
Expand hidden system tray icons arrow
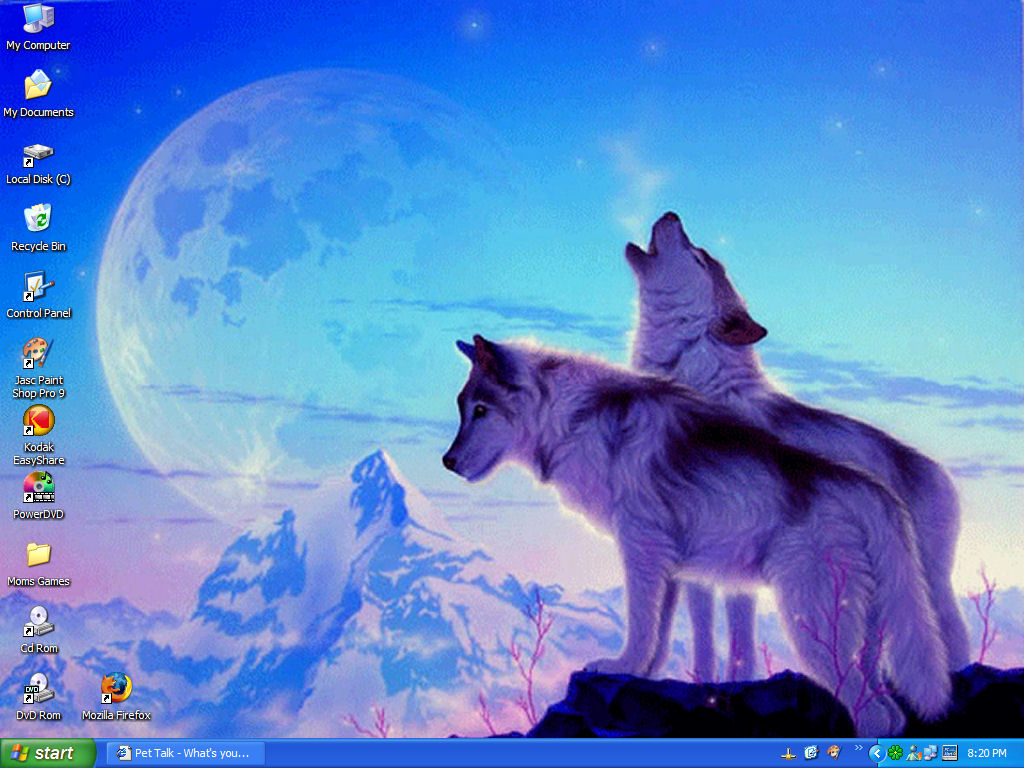tap(877, 753)
